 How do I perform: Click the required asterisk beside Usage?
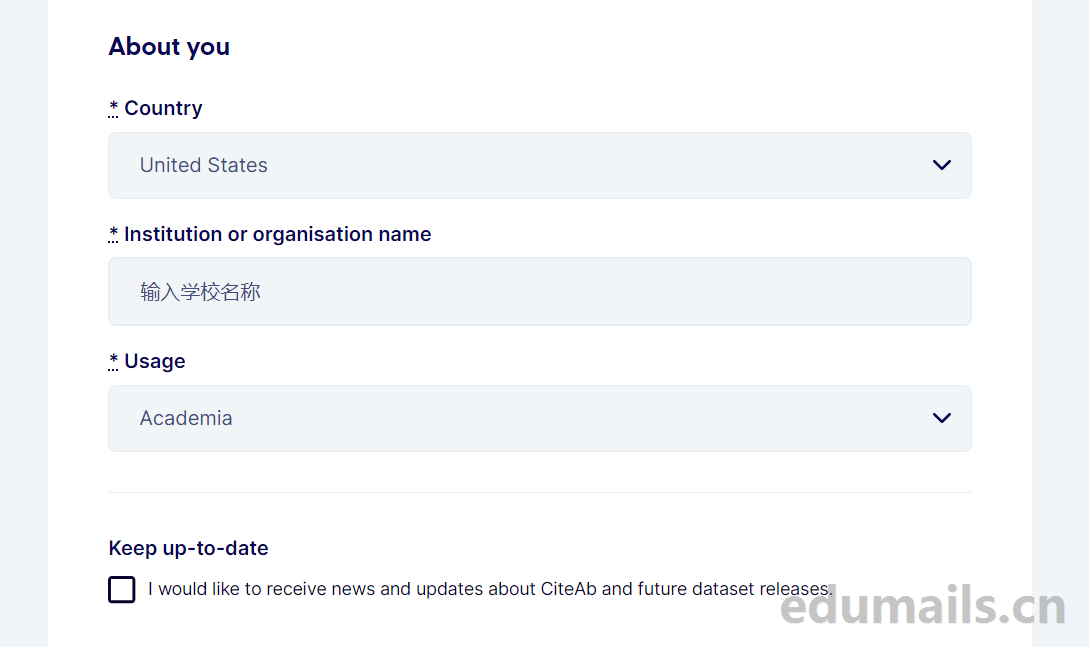coord(114,361)
